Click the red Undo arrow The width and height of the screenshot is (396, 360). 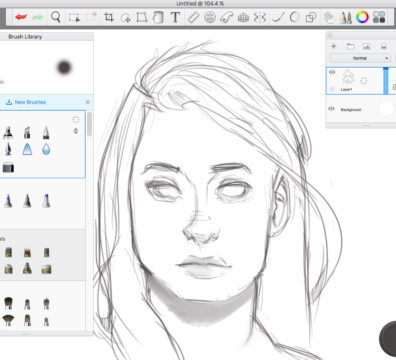21,17
